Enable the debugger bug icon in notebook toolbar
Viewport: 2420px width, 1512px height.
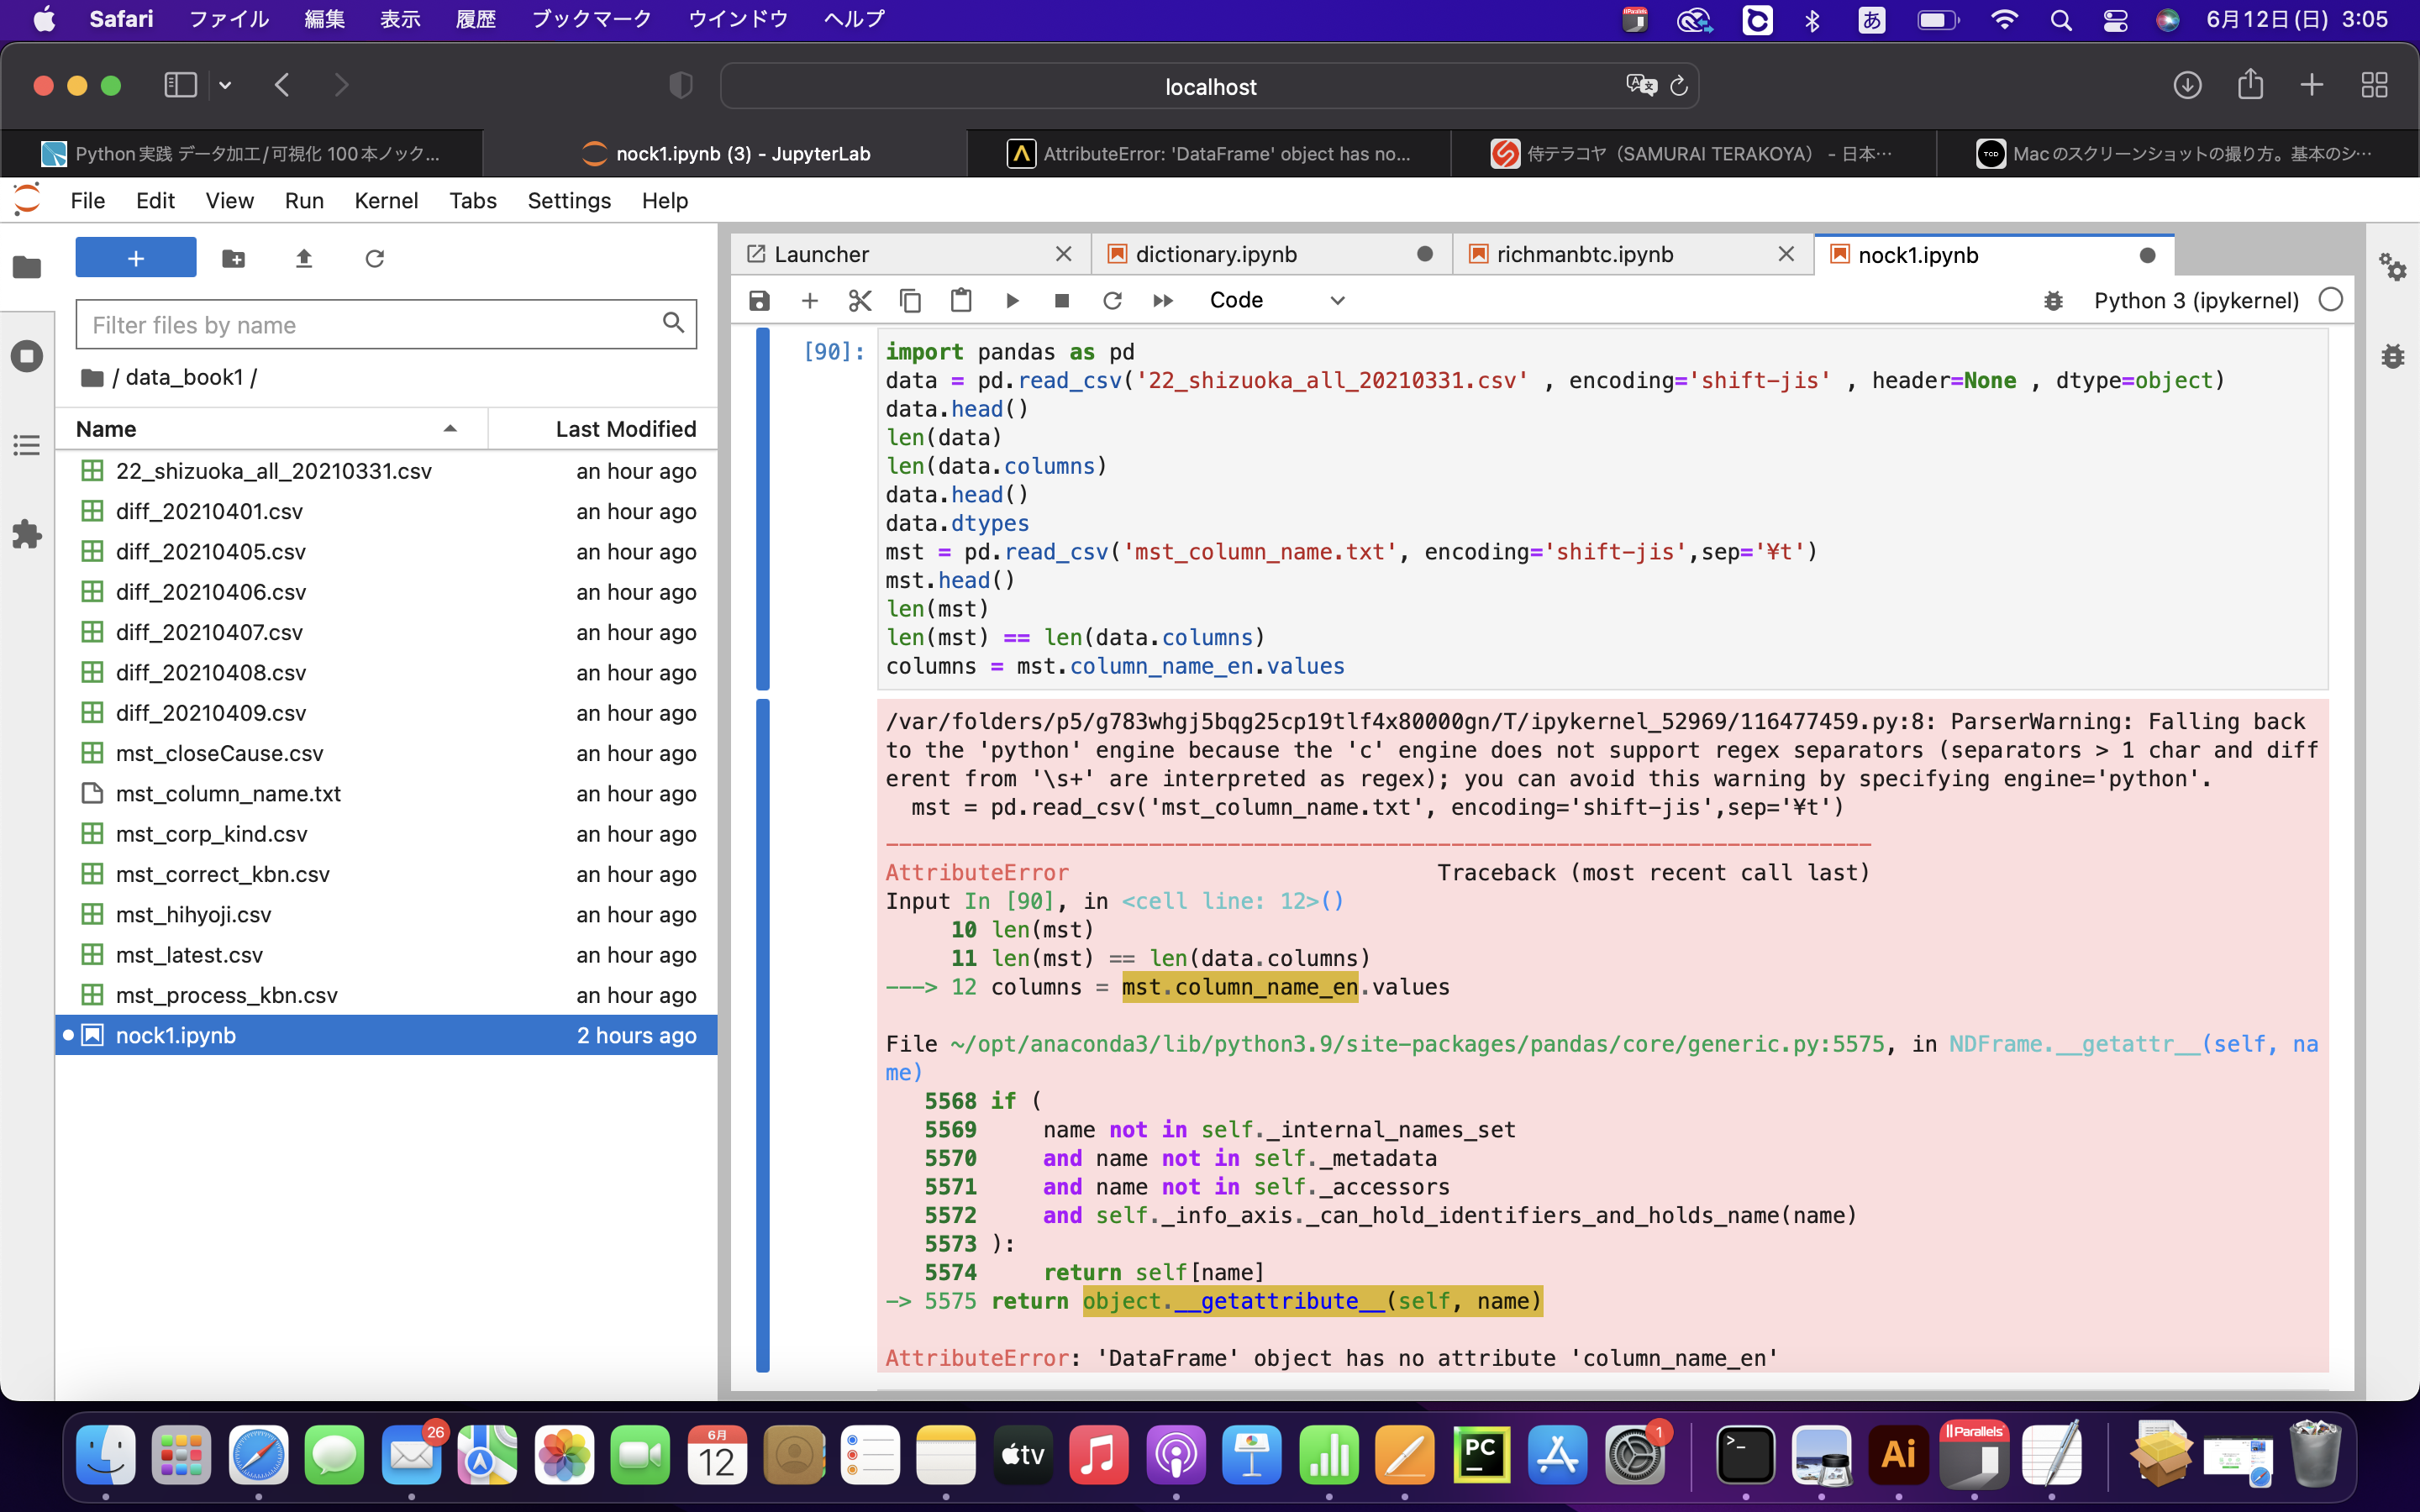tap(2053, 300)
